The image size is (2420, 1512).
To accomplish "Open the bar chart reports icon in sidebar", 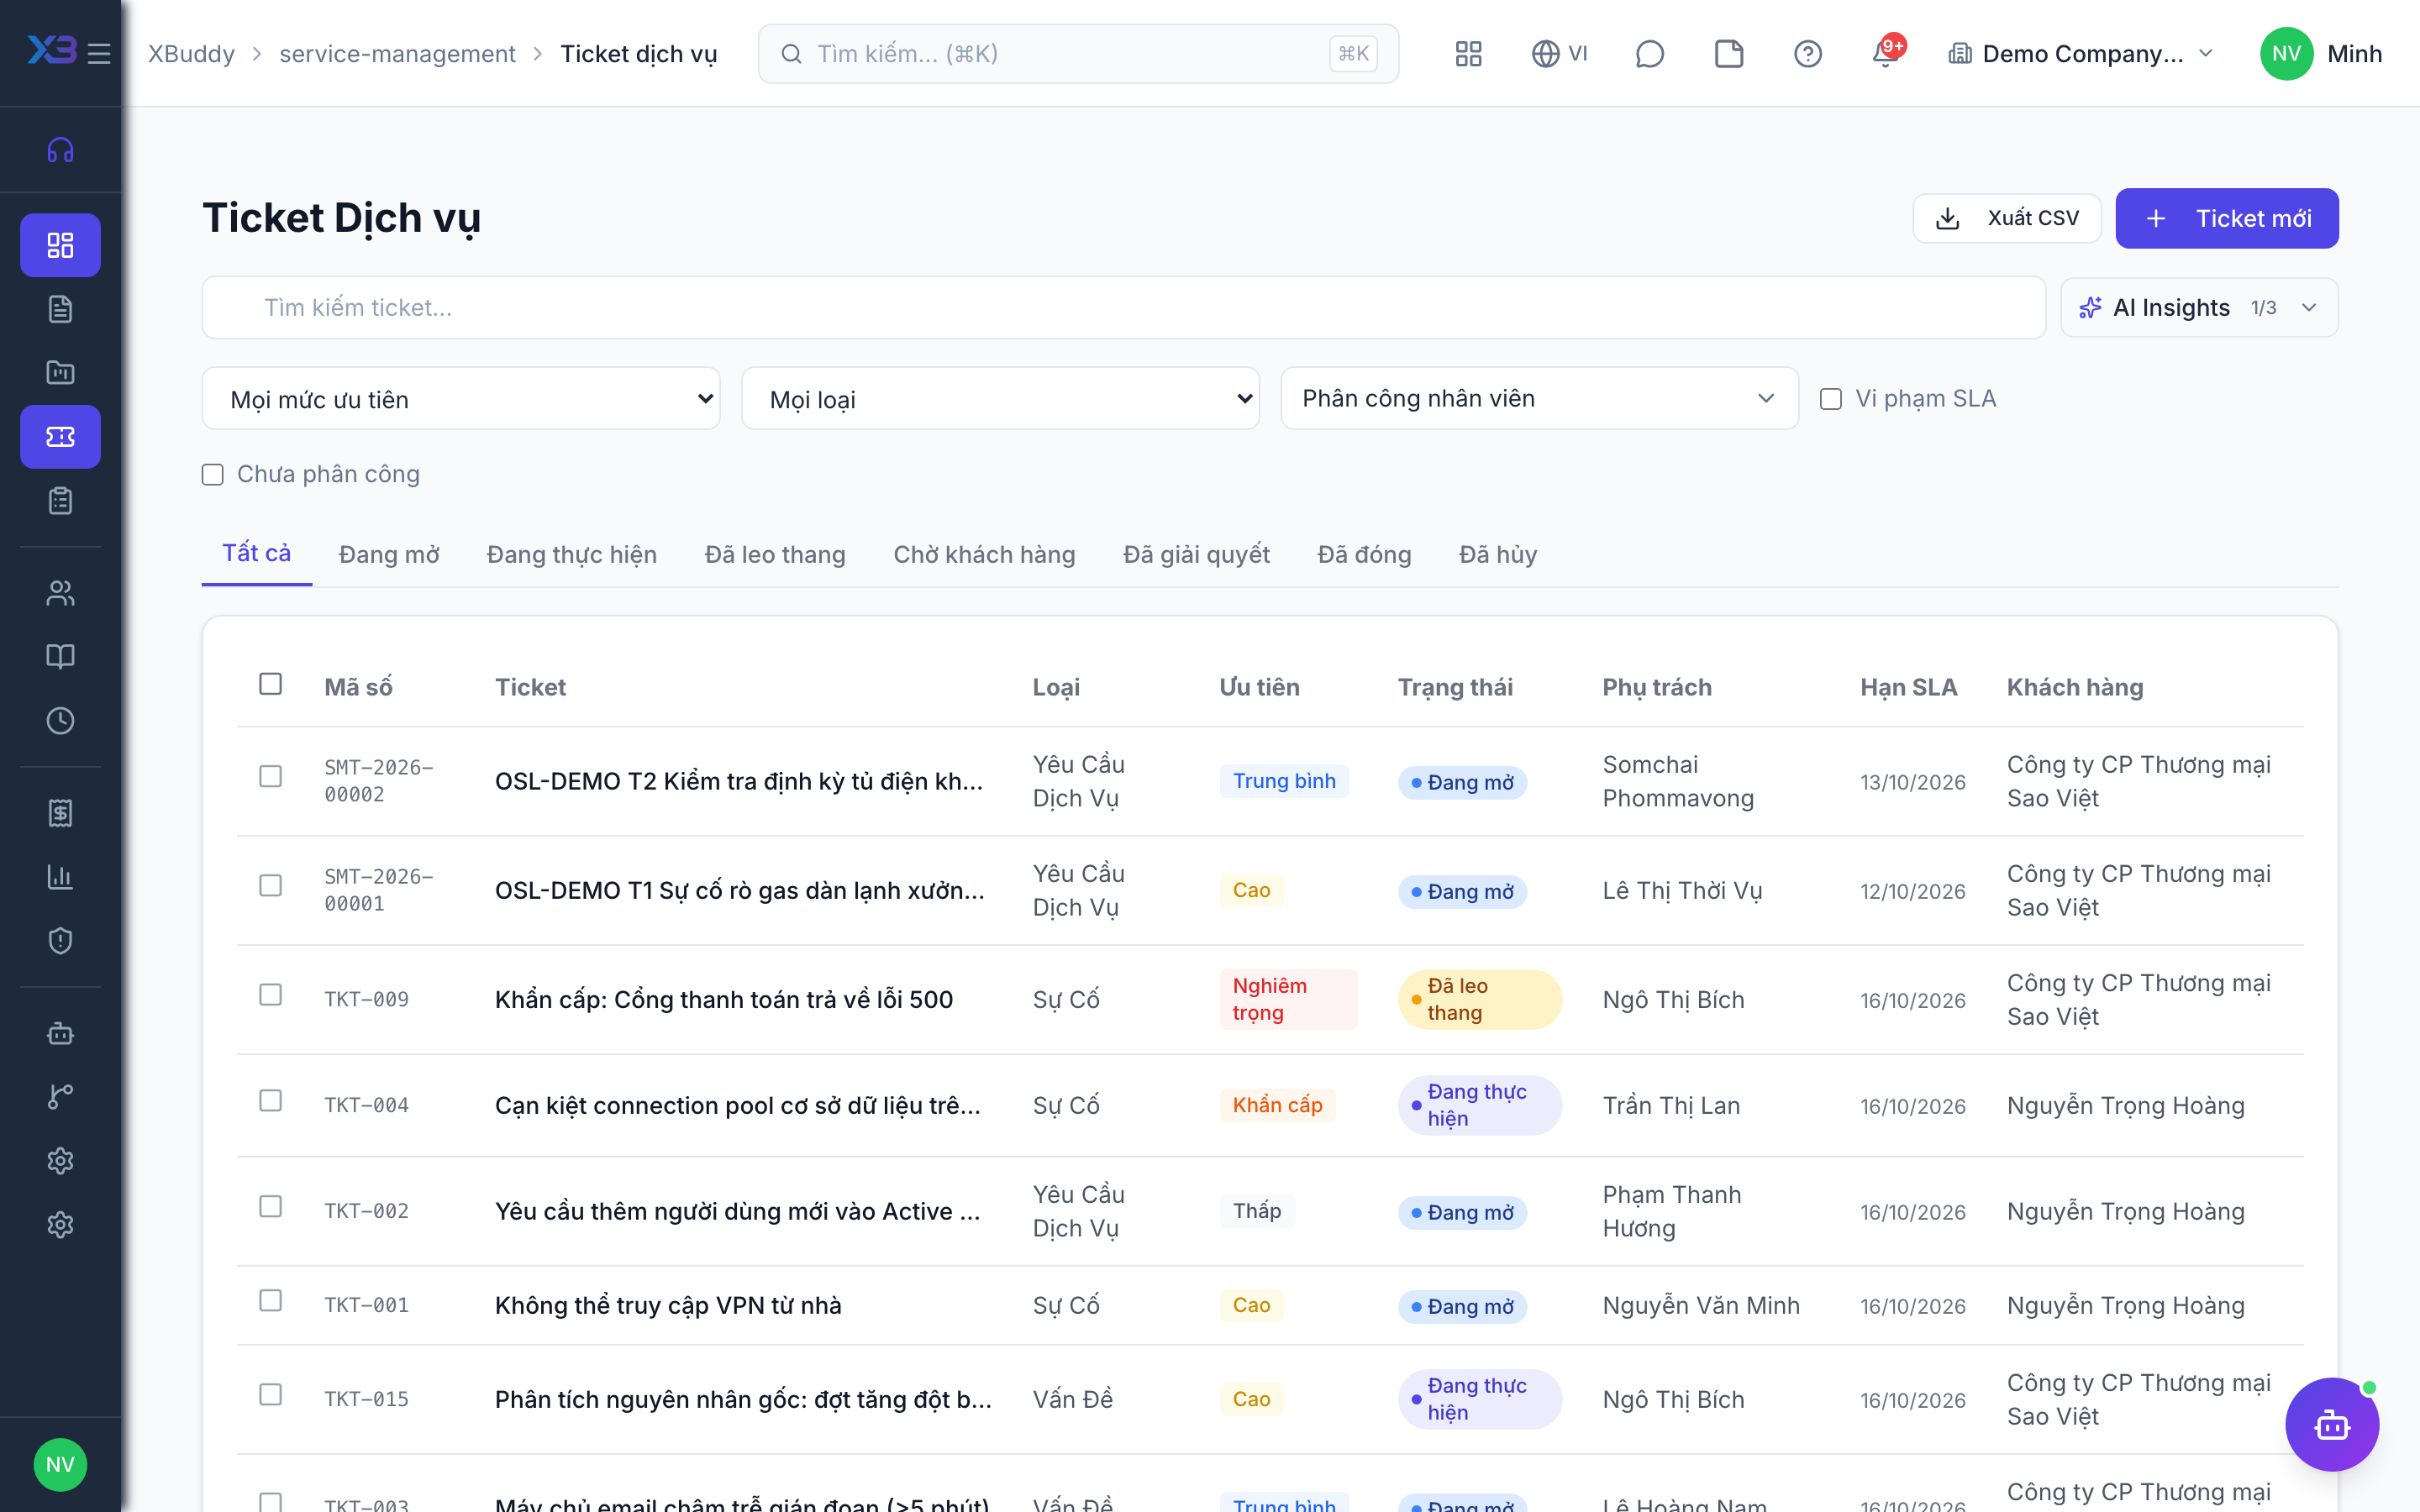I will coord(60,877).
